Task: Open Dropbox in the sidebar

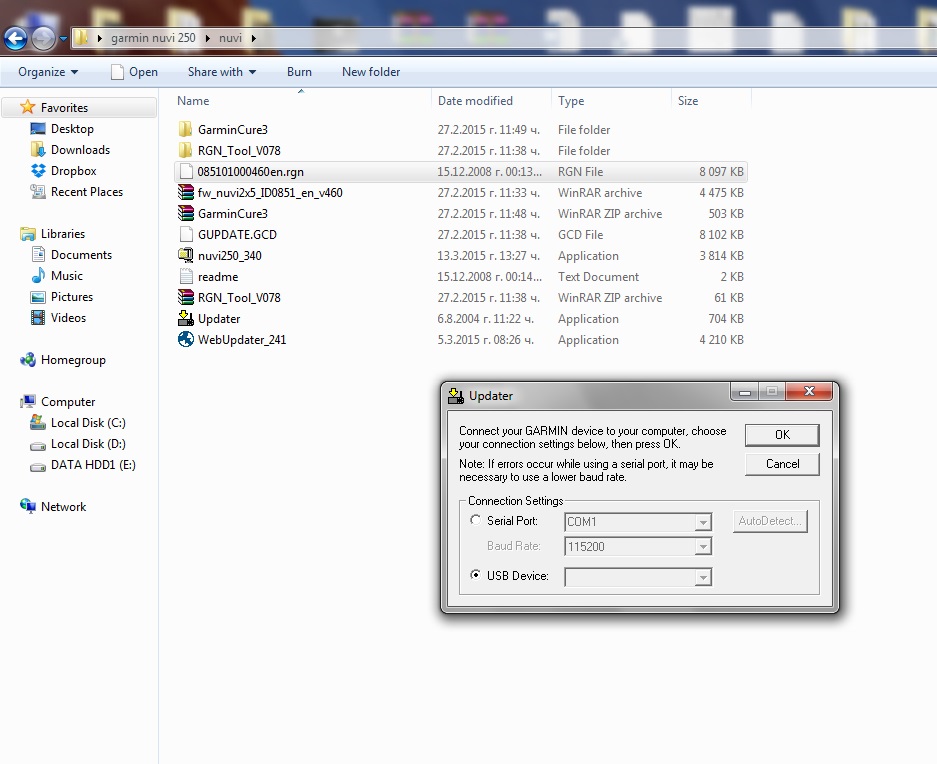Action: [x=73, y=170]
